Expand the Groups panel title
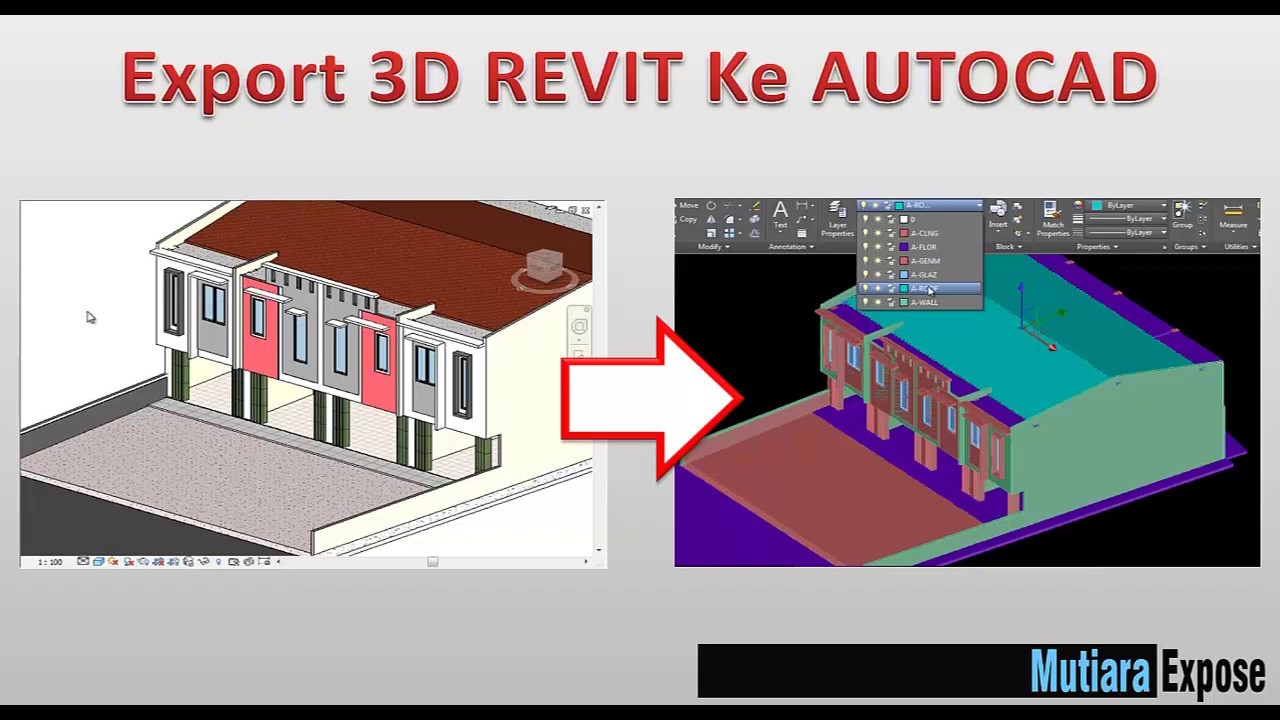 coord(1189,246)
